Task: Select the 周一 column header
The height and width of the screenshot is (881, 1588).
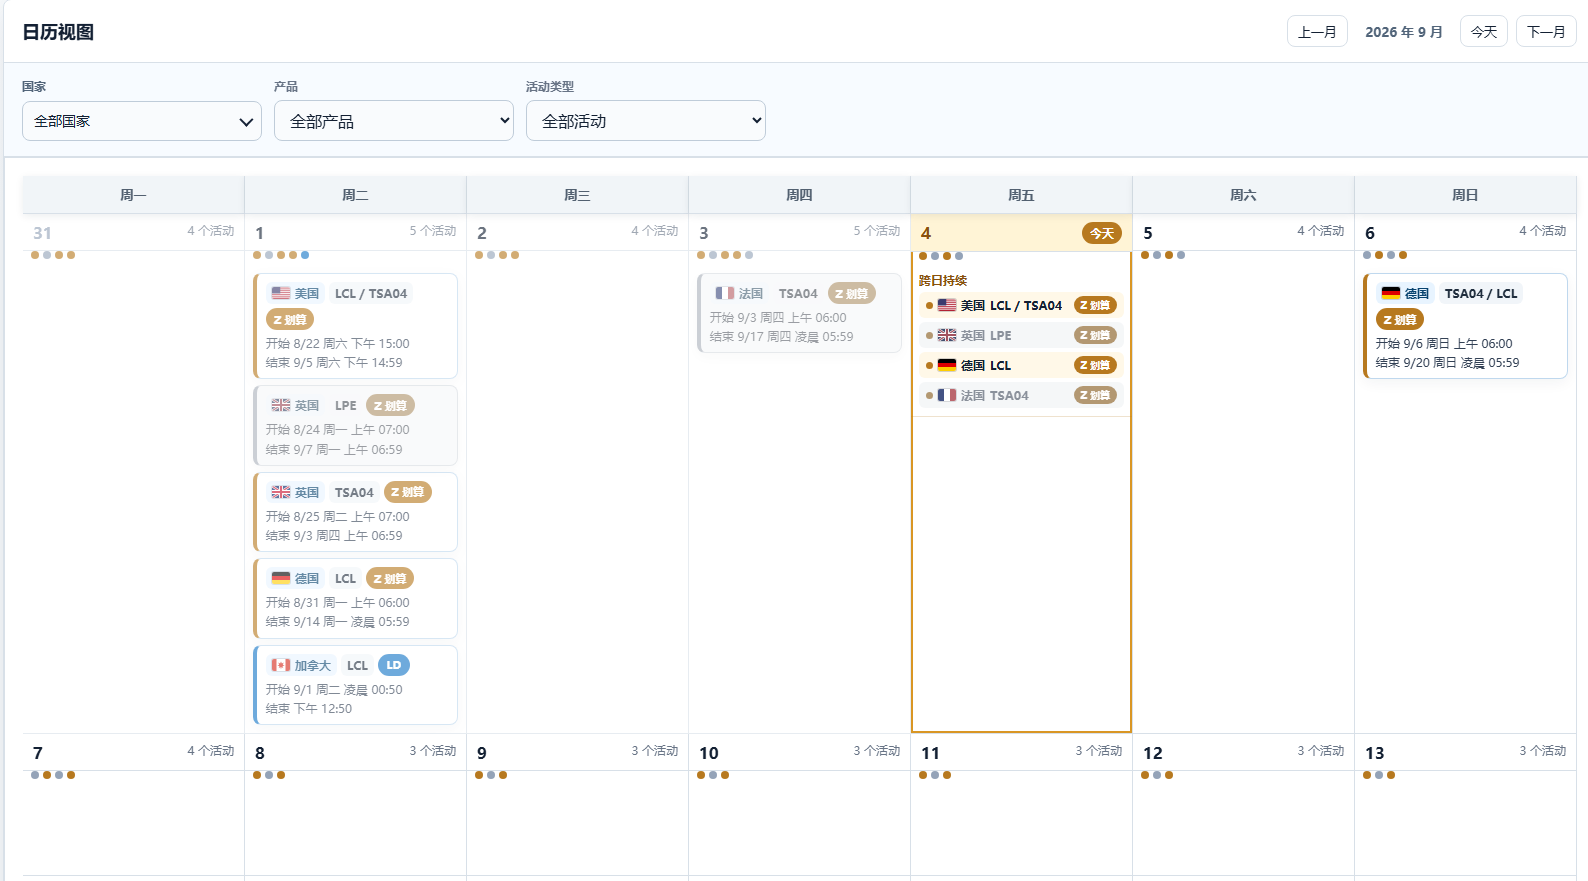Action: [133, 195]
